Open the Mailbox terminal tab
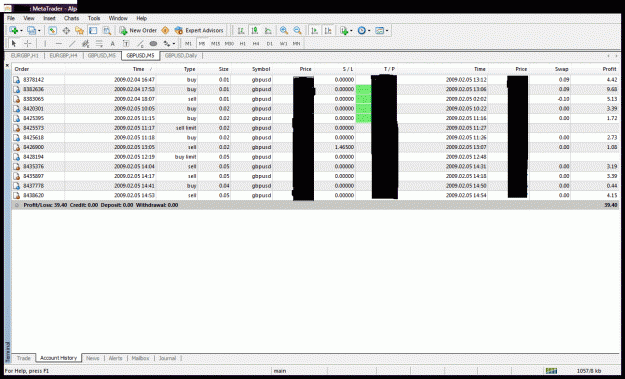 pyautogui.click(x=140, y=358)
